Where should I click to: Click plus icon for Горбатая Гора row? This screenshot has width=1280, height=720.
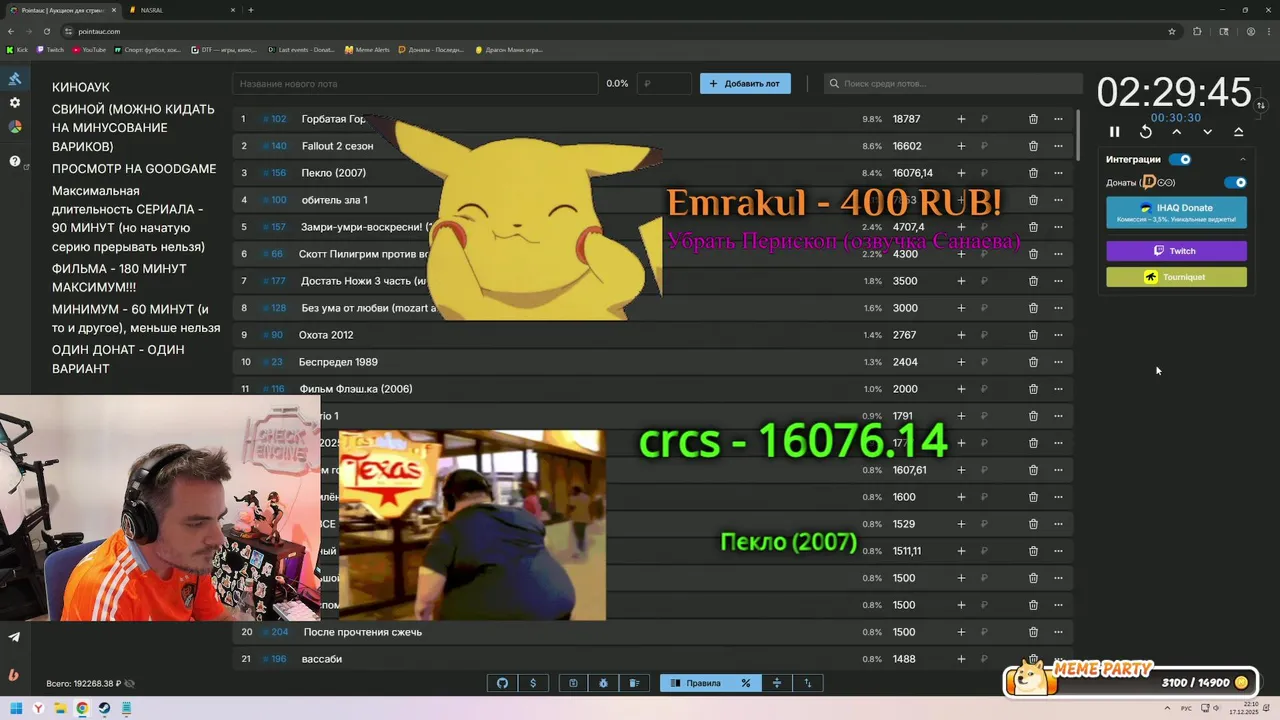pyautogui.click(x=961, y=119)
